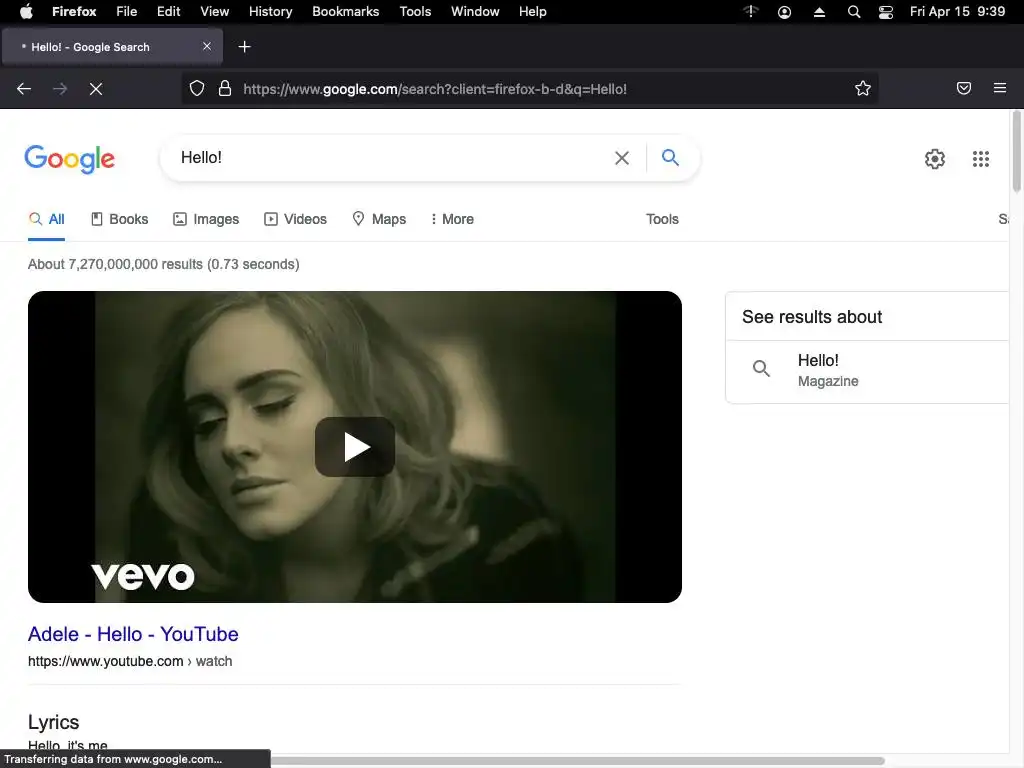The image size is (1024, 768).
Task: Open the Google apps grid
Action: point(980,159)
